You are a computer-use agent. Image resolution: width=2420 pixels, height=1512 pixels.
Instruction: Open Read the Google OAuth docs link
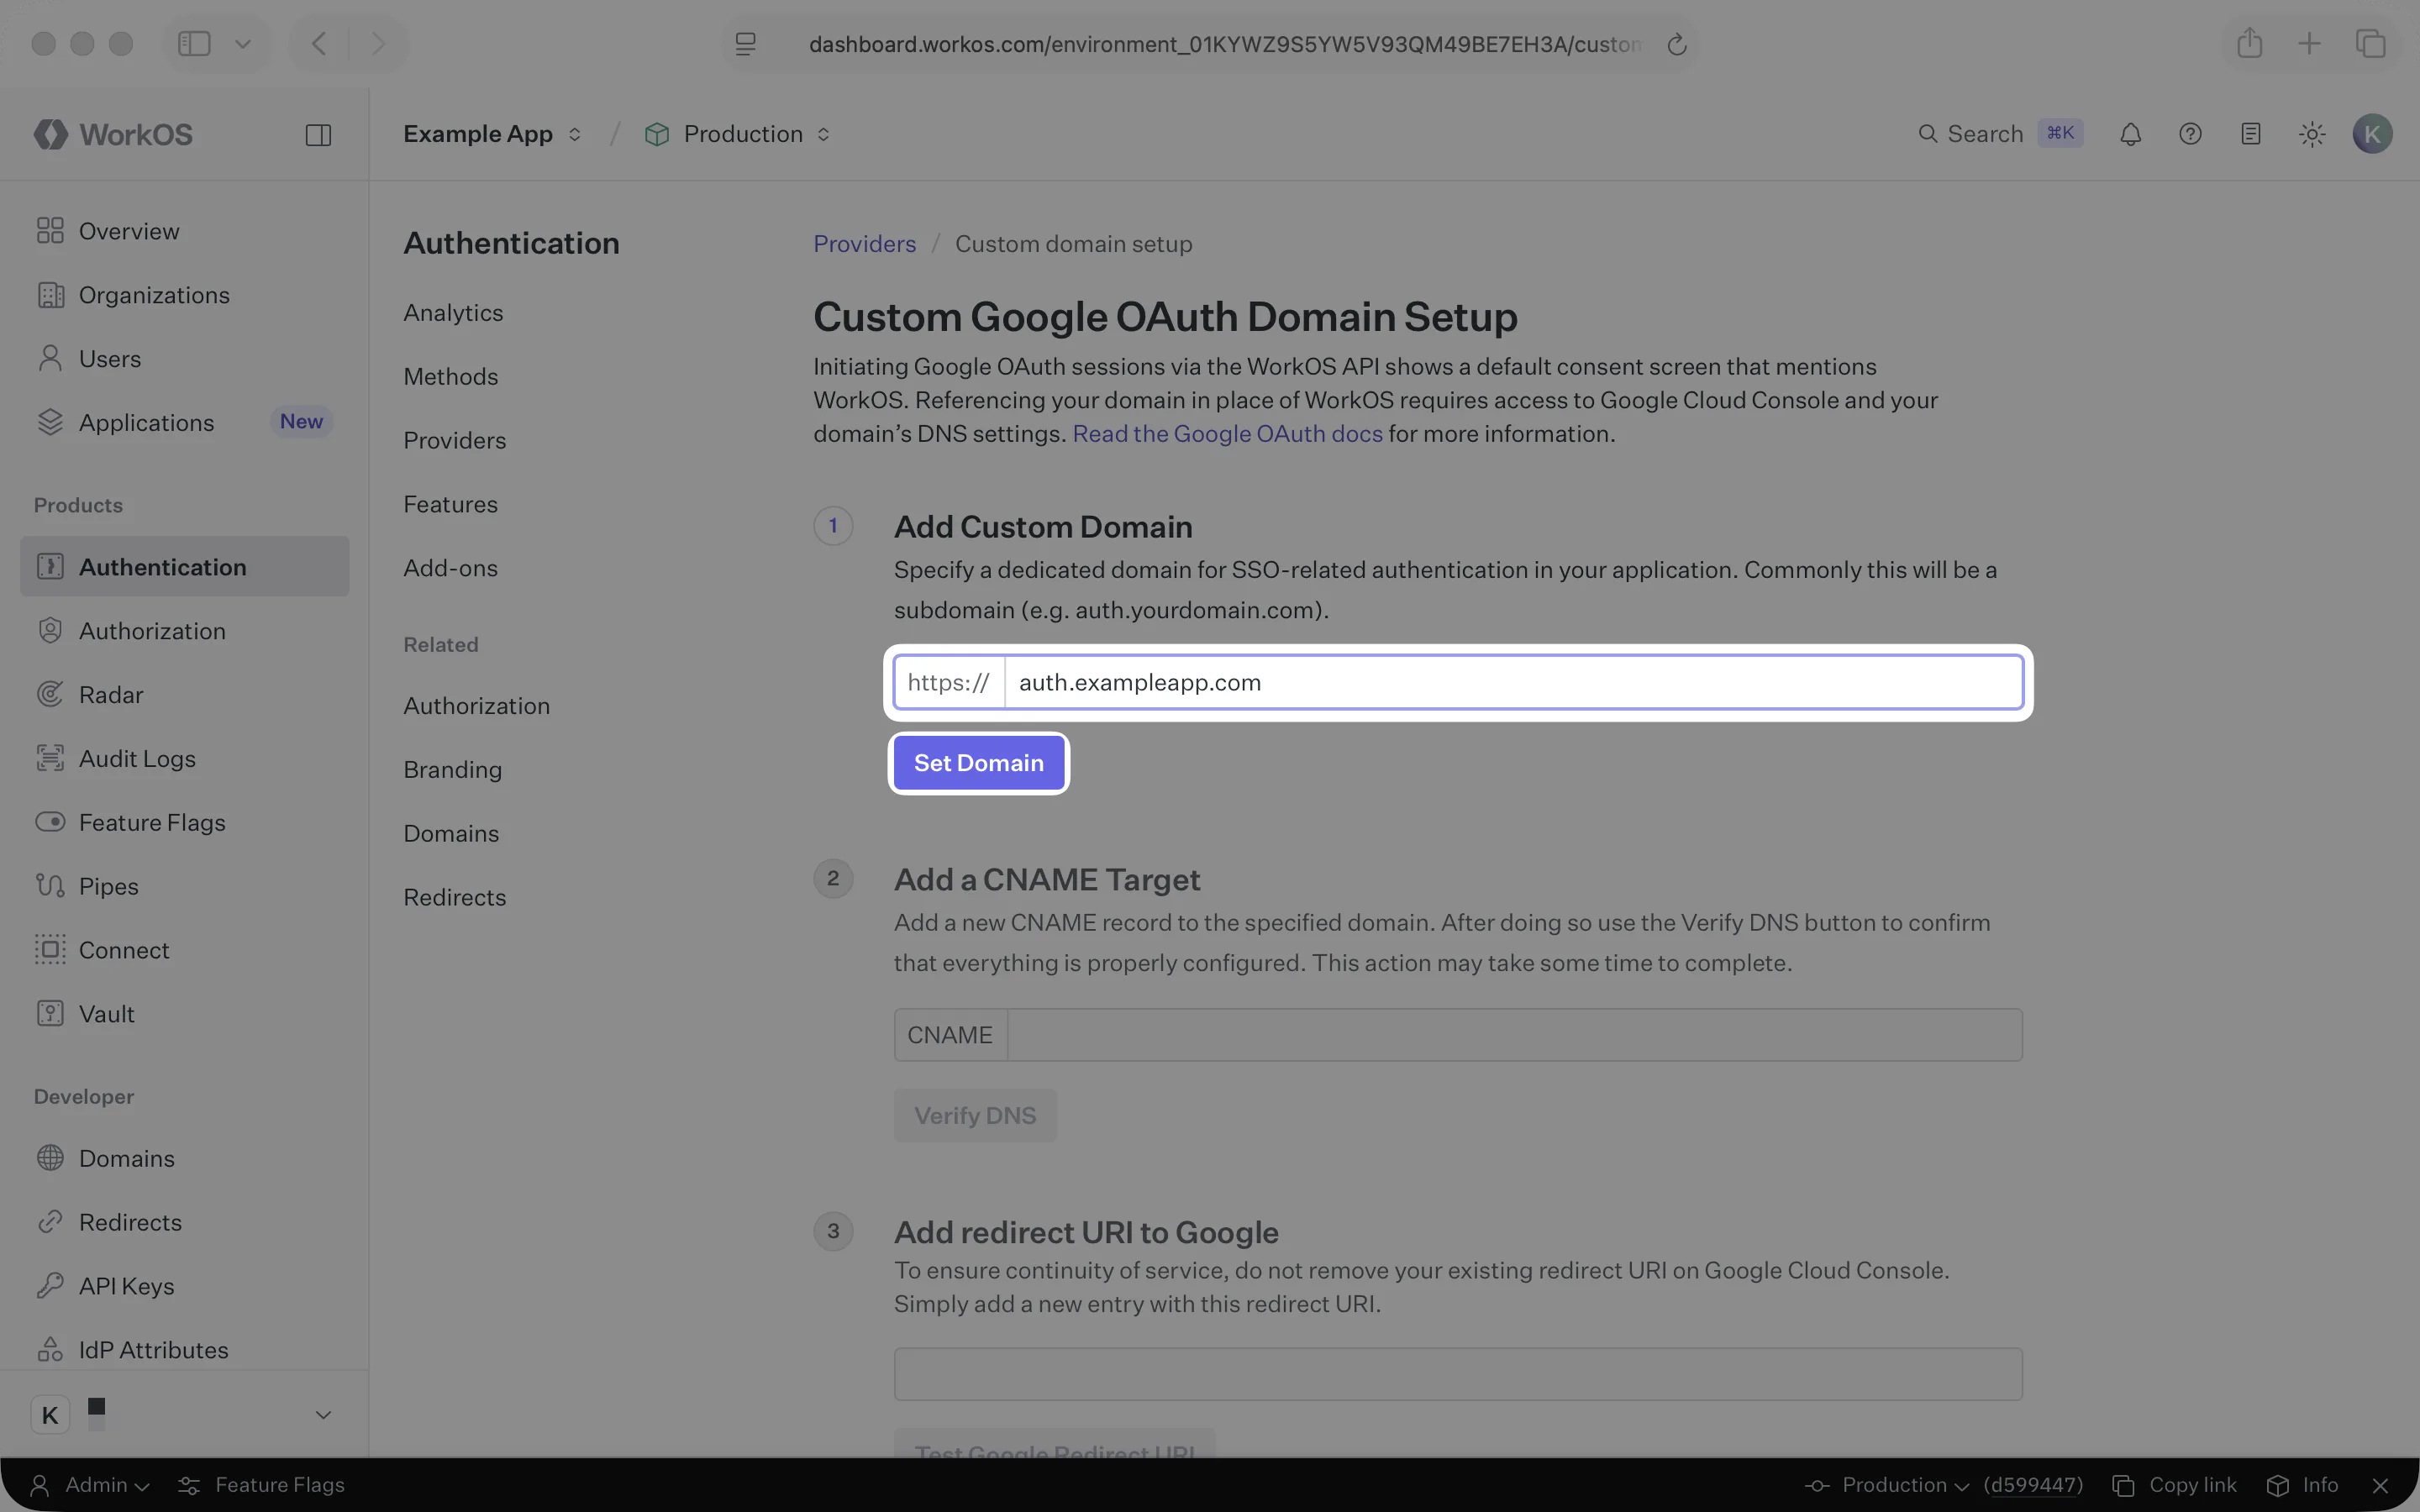[1227, 434]
